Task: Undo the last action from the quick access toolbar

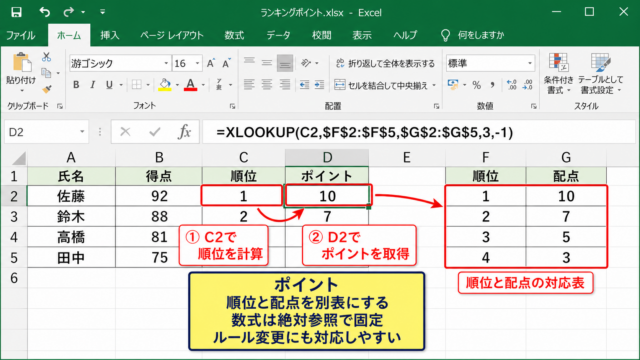Action: [x=44, y=12]
